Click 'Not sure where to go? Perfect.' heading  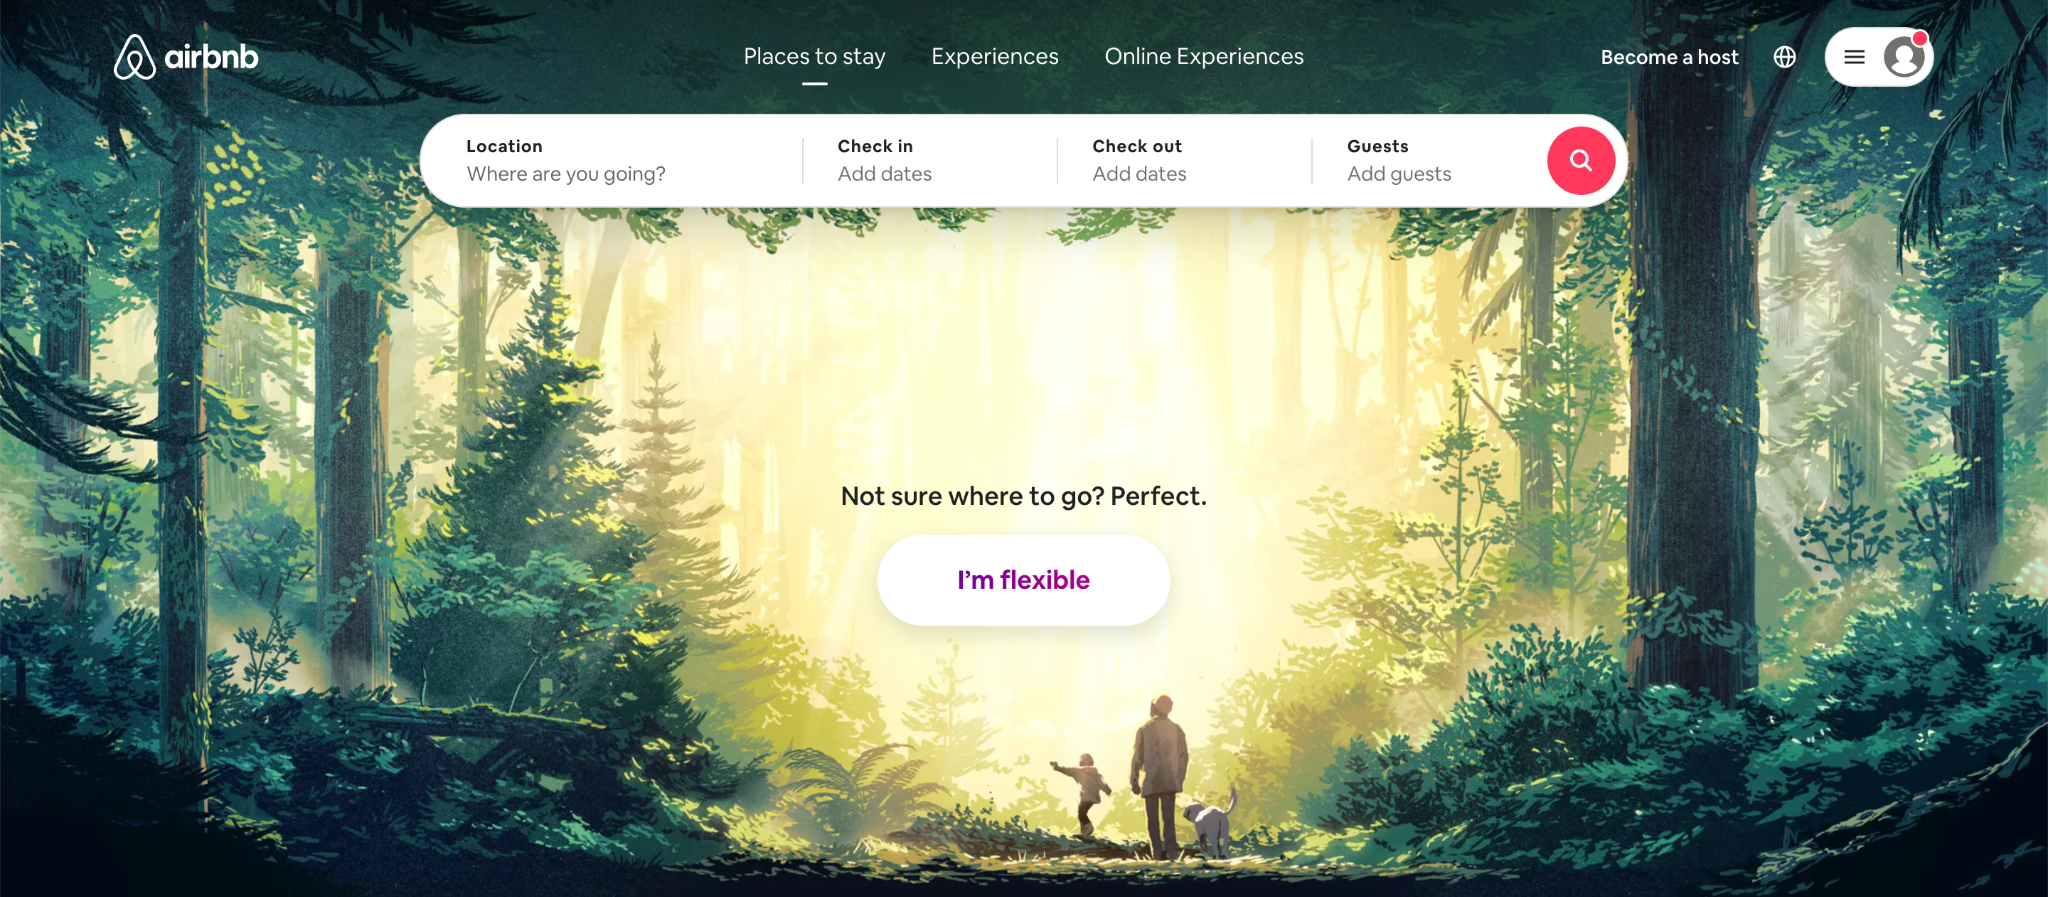tap(1024, 496)
